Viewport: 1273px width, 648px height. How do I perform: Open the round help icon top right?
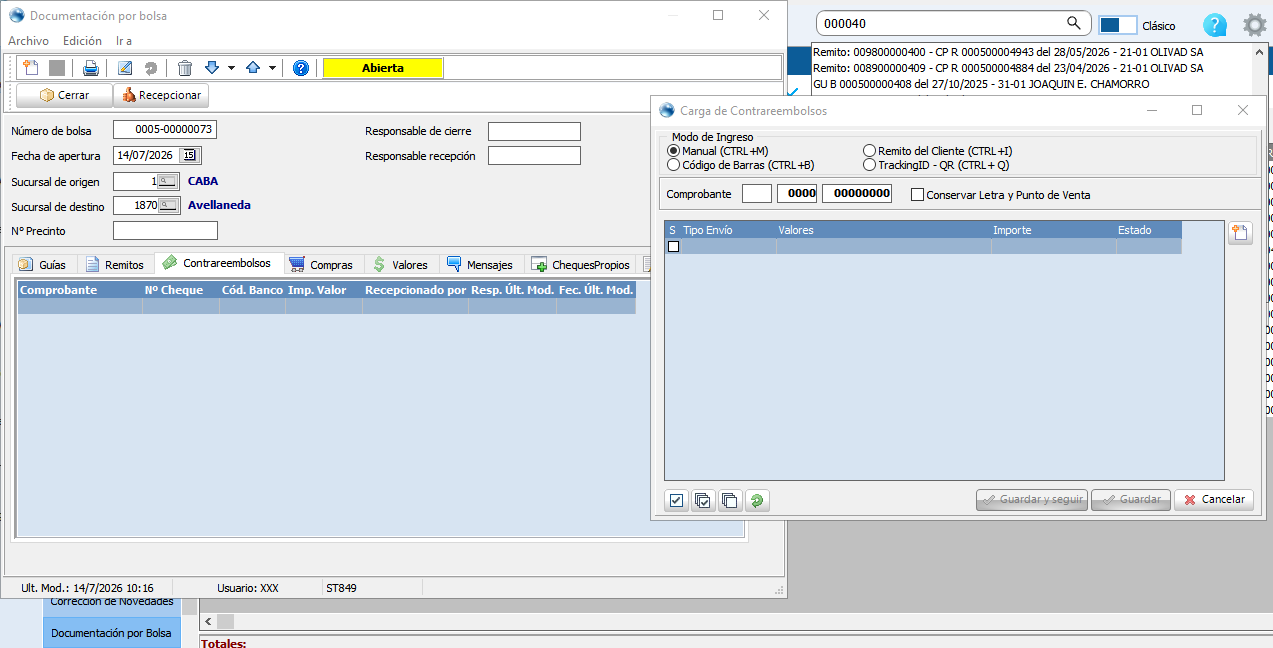[1215, 26]
